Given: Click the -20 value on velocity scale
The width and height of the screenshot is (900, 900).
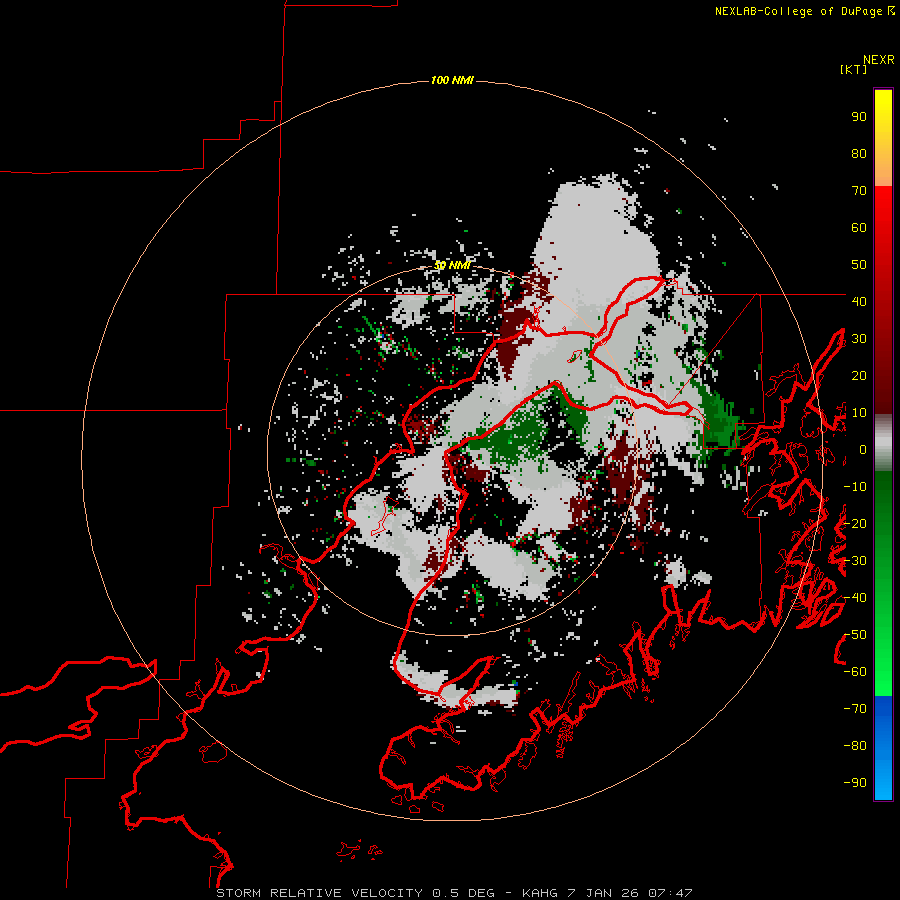Looking at the screenshot, I should pos(855,524).
